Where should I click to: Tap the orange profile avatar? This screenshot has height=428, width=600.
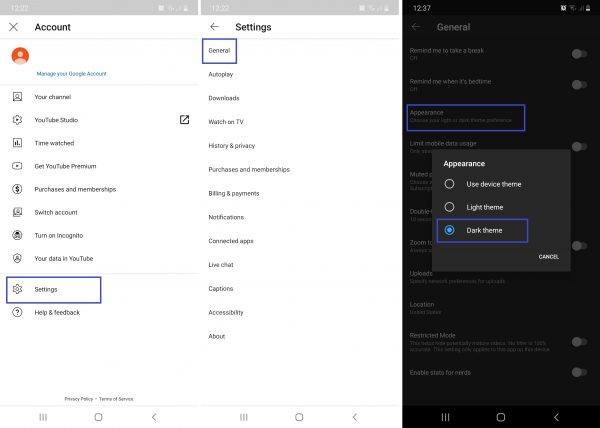click(18, 56)
